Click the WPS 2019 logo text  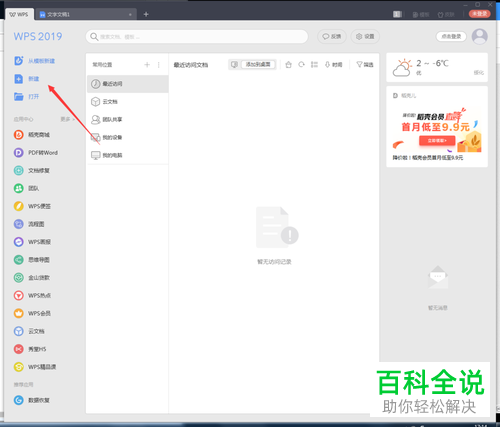pyautogui.click(x=38, y=36)
